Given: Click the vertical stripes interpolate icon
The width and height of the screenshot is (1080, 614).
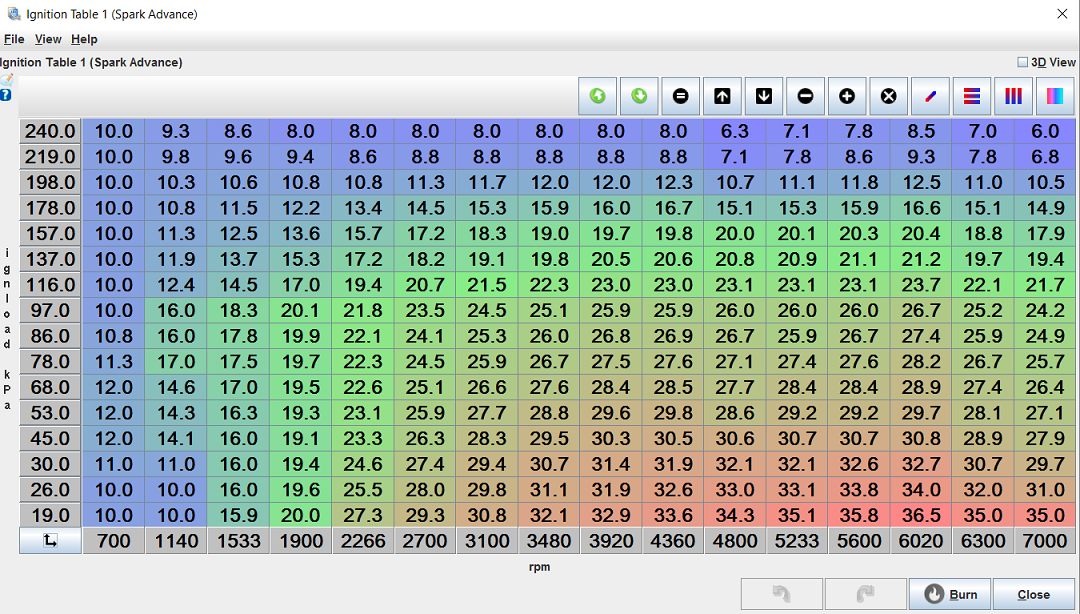Looking at the screenshot, I should tap(1013, 96).
